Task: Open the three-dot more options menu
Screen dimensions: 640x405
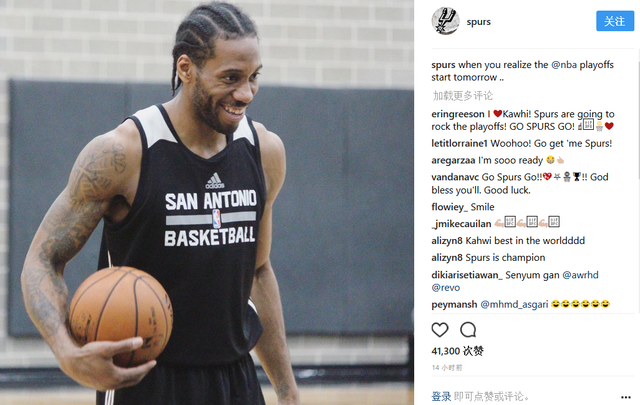Action: [x=626, y=397]
